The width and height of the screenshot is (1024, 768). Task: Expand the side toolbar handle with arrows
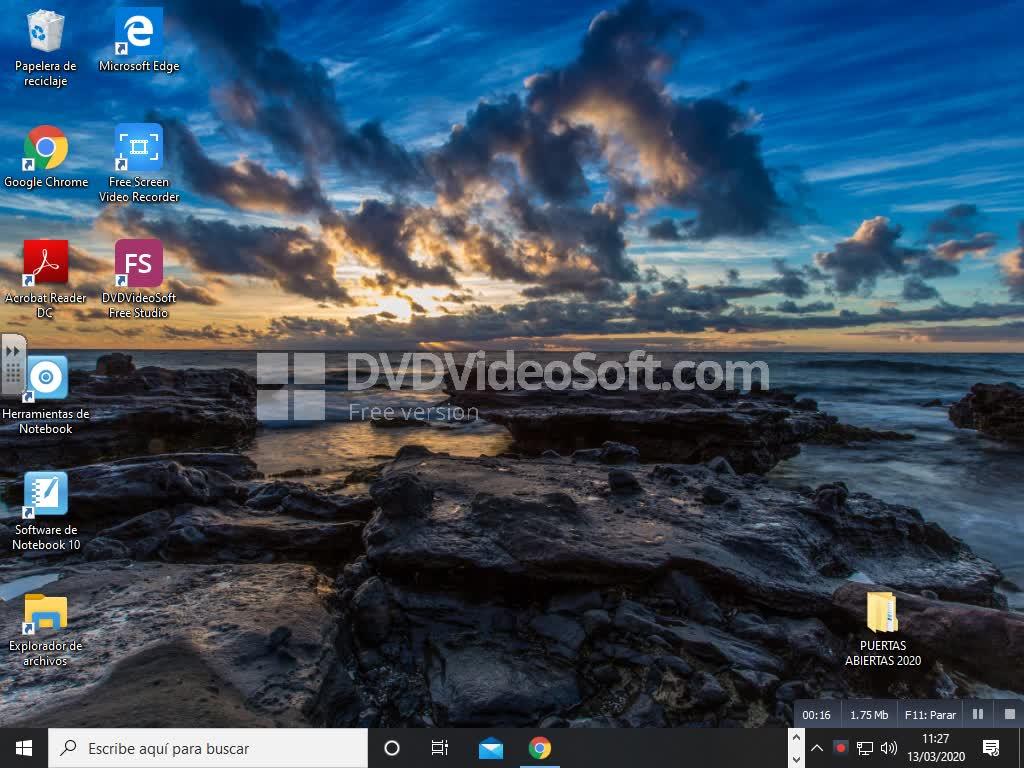point(13,364)
